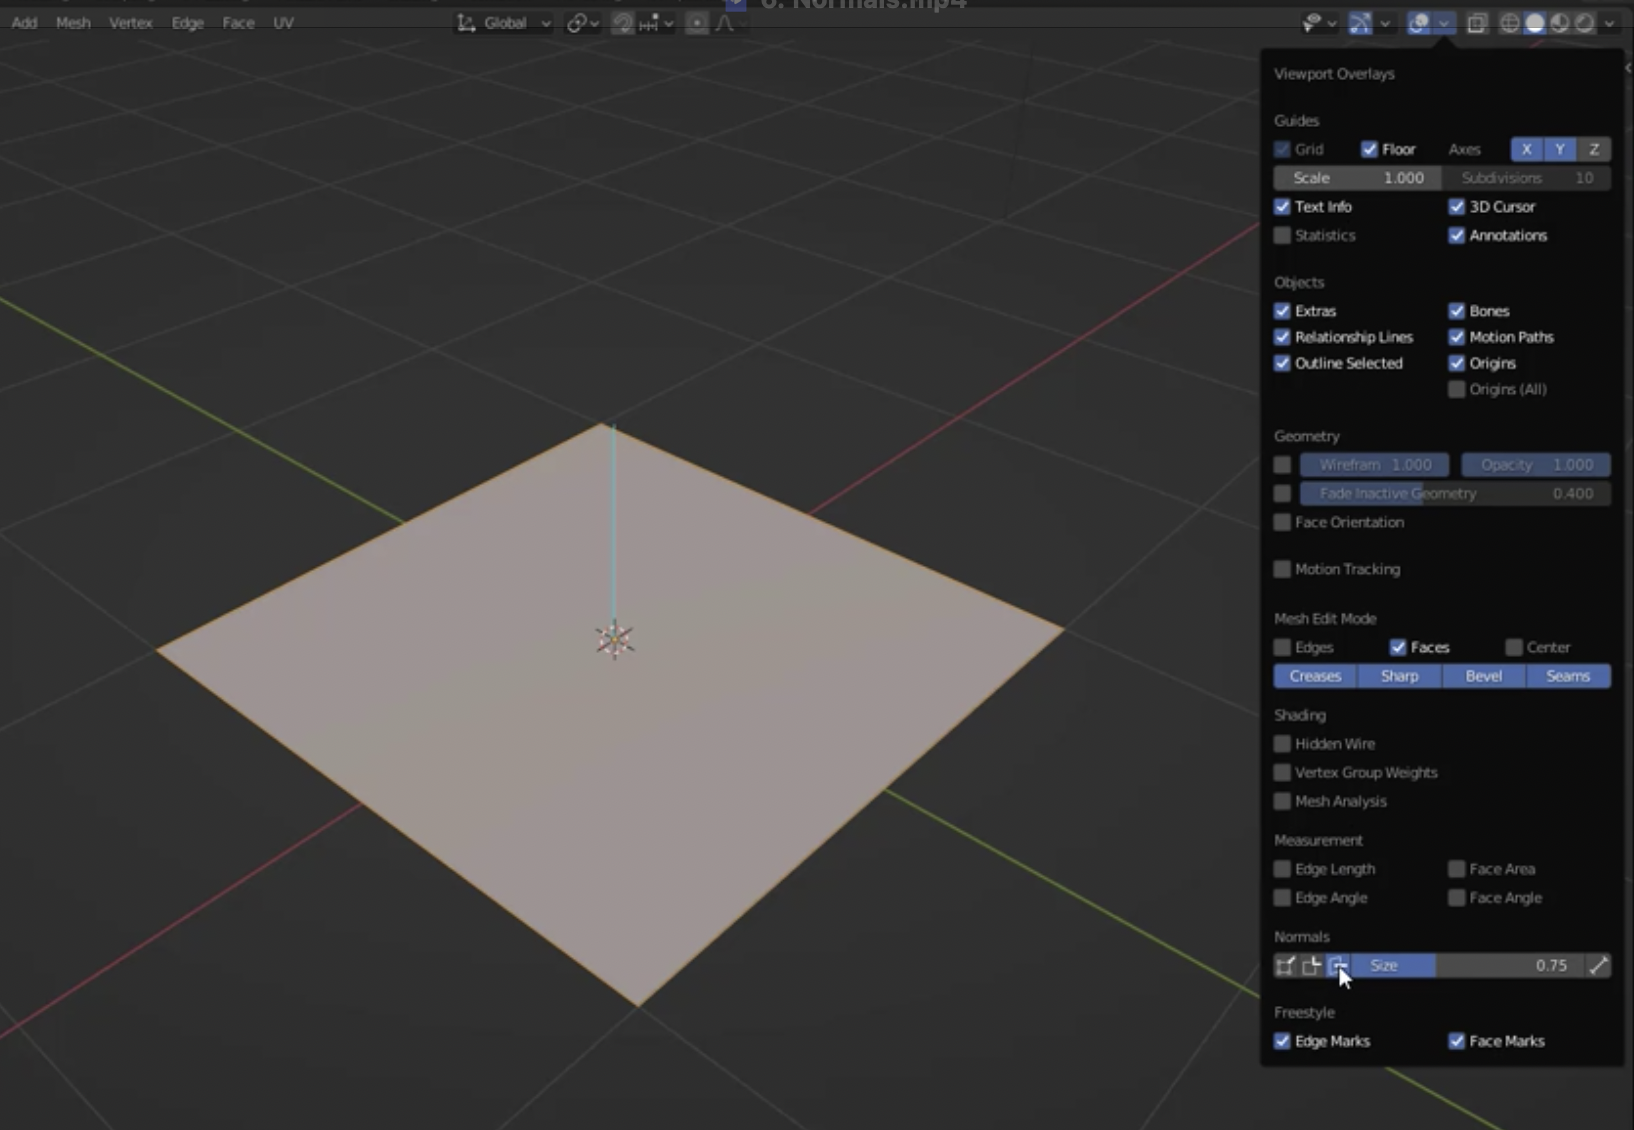Click proportional falloff curve icon
The image size is (1634, 1130).
[x=725, y=23]
